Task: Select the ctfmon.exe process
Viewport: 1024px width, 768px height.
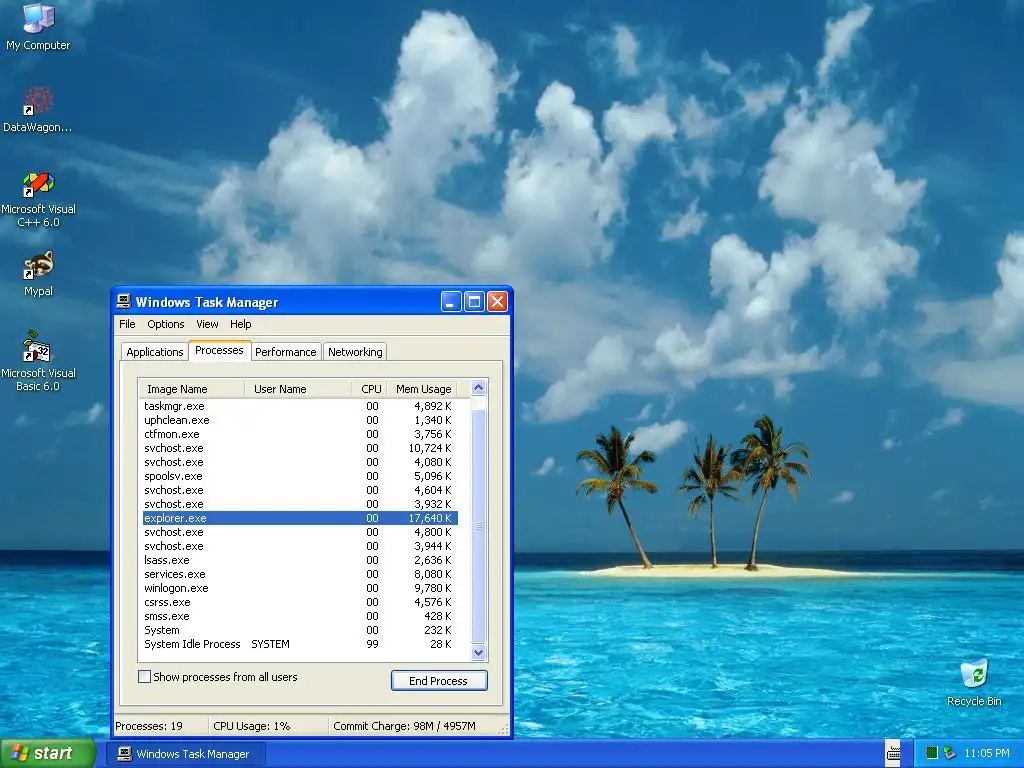Action: [x=300, y=434]
